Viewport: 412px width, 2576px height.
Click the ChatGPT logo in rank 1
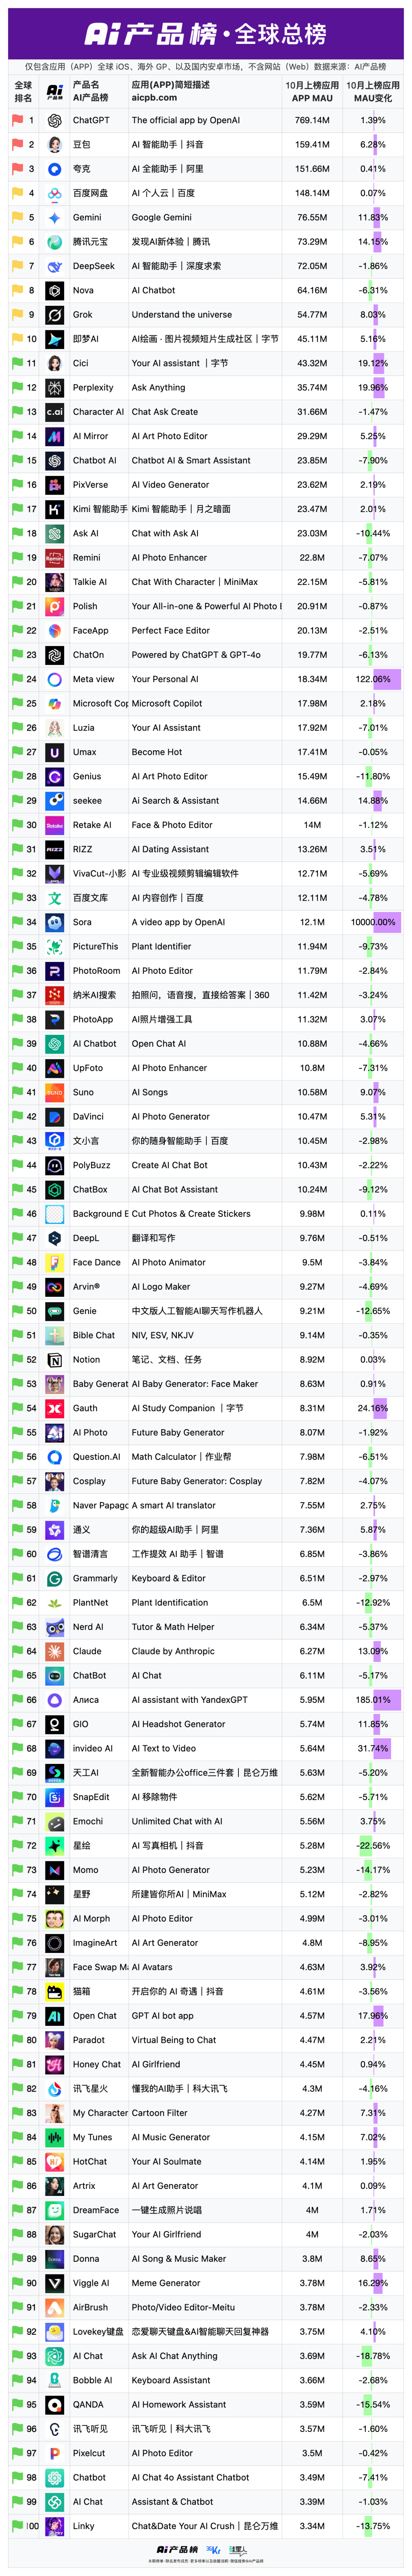coord(55,120)
